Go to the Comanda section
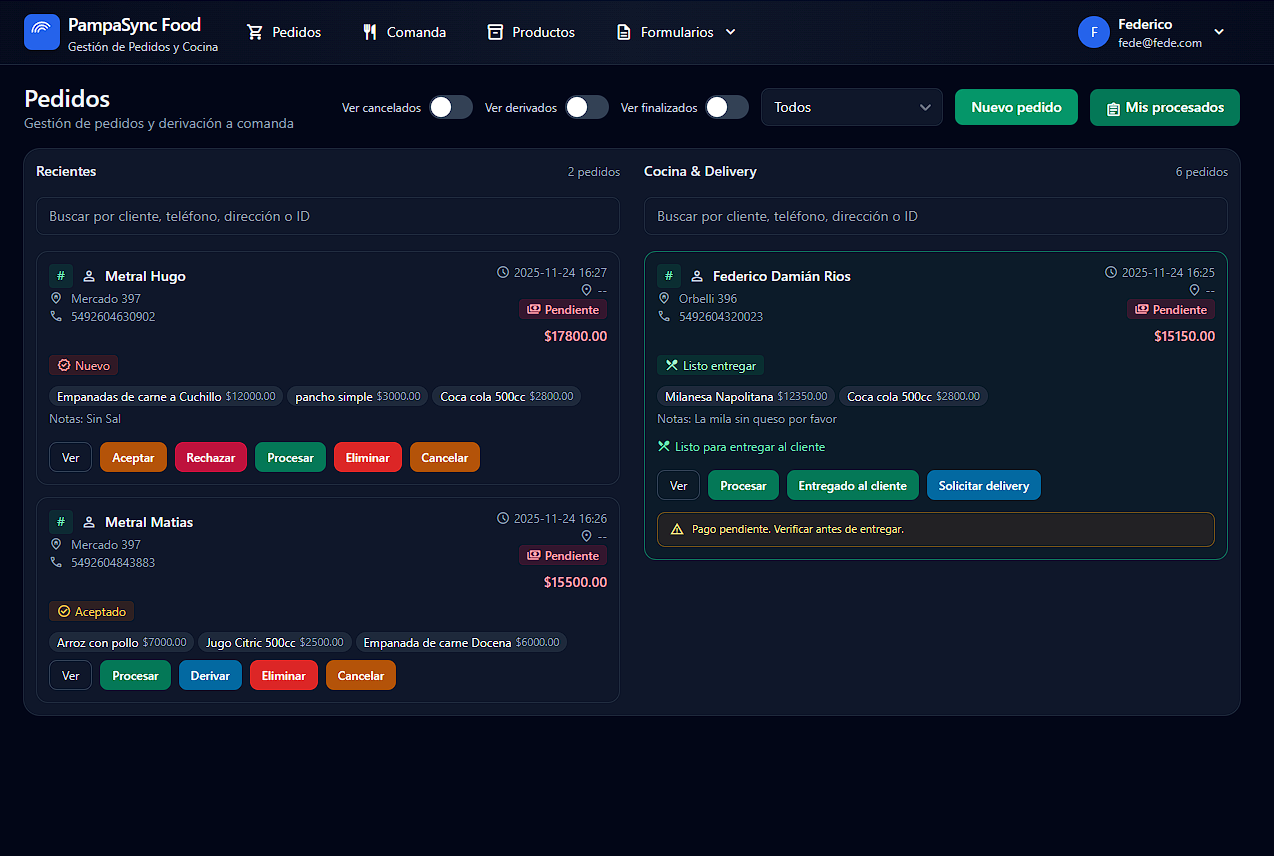The width and height of the screenshot is (1274, 856). pyautogui.click(x=404, y=32)
